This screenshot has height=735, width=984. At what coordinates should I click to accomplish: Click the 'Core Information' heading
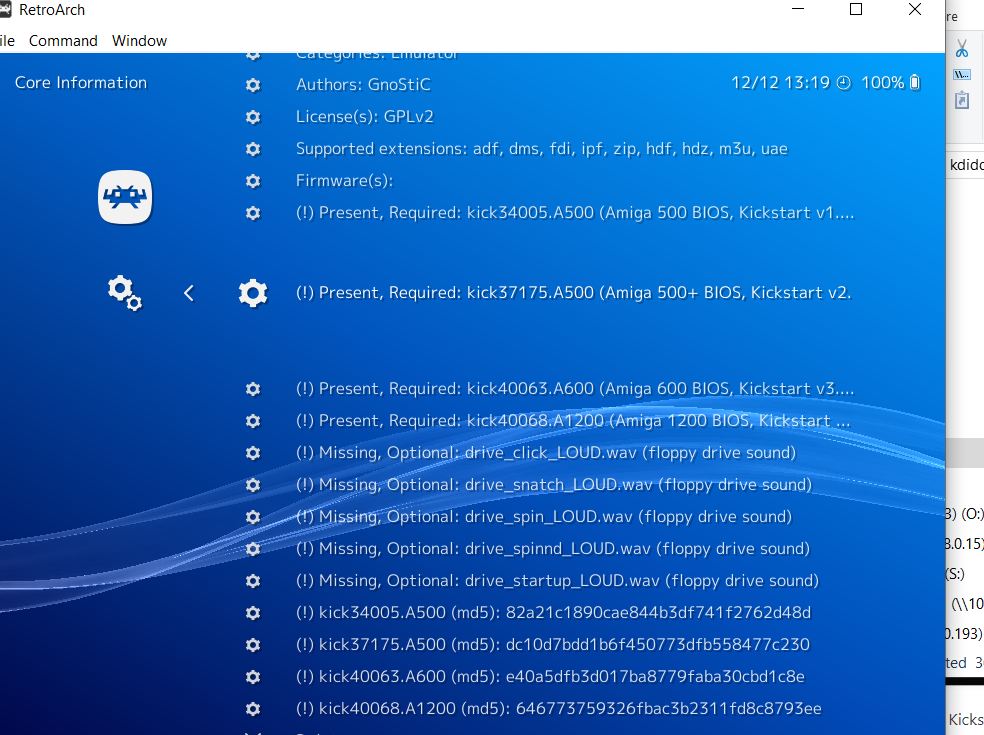[81, 83]
